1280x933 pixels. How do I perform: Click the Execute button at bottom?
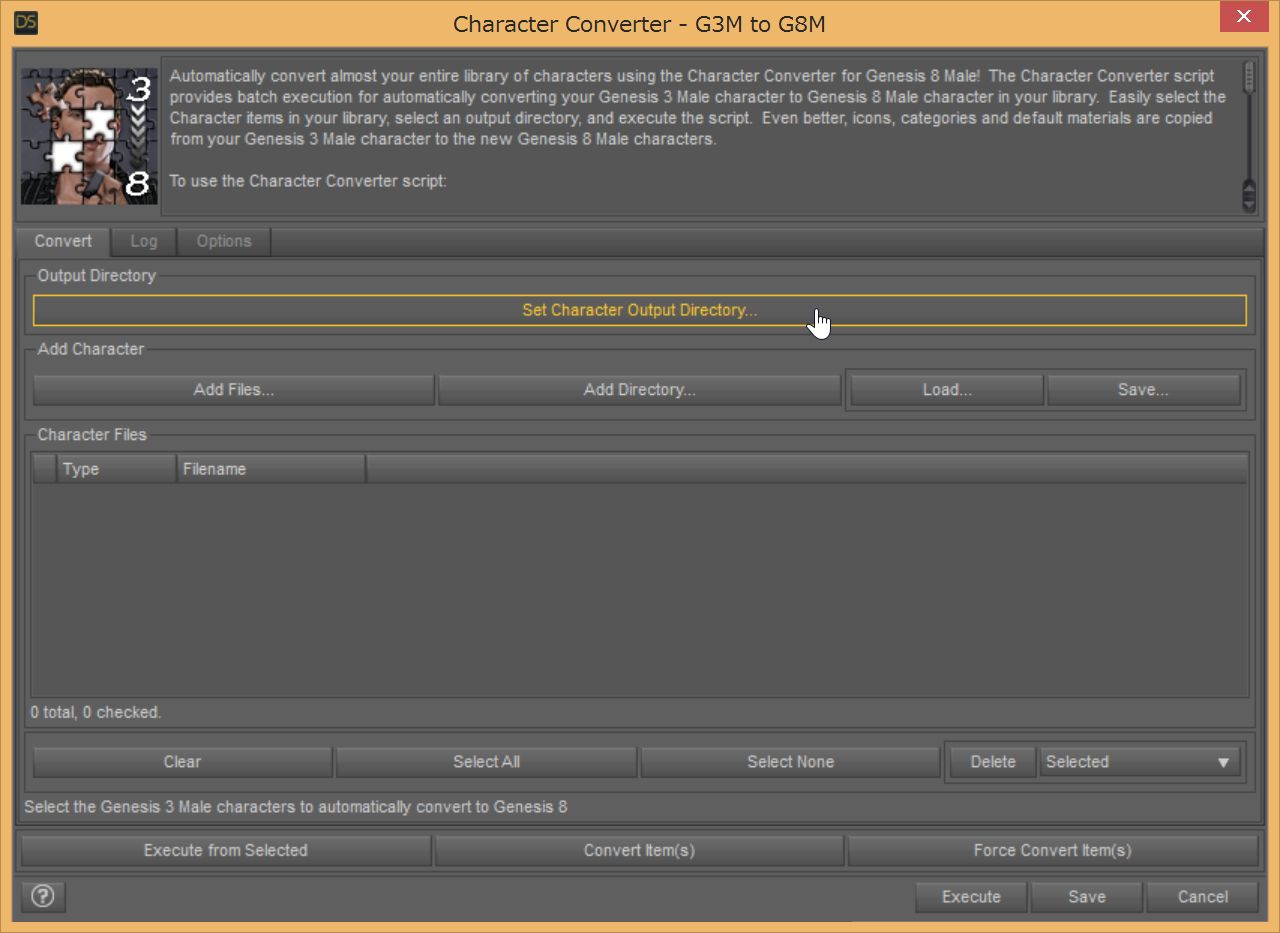[971, 897]
